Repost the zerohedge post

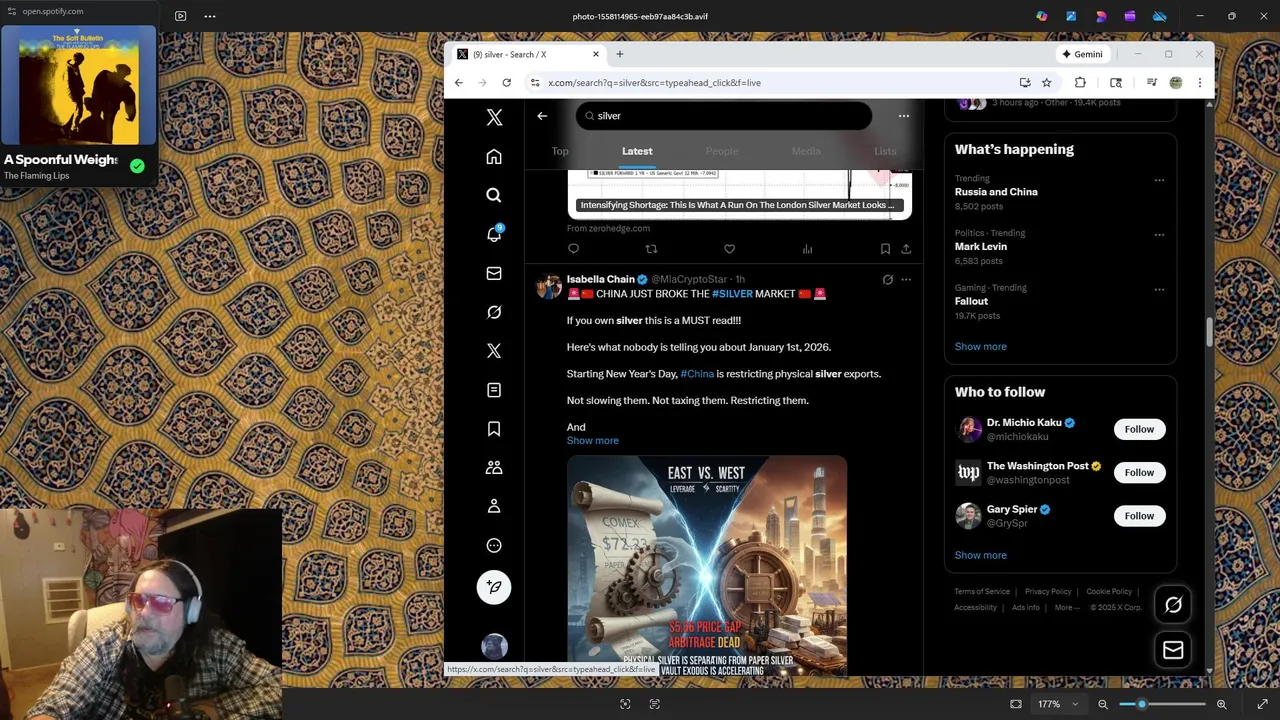tap(651, 249)
